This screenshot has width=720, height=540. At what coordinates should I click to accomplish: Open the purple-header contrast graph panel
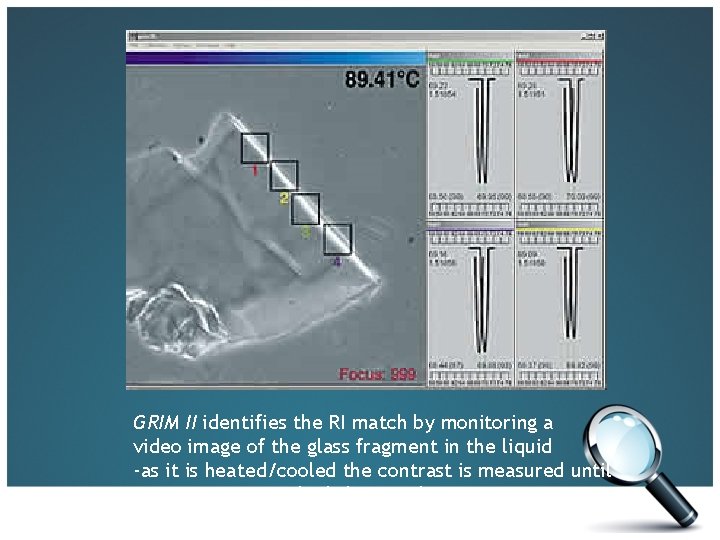[470, 304]
